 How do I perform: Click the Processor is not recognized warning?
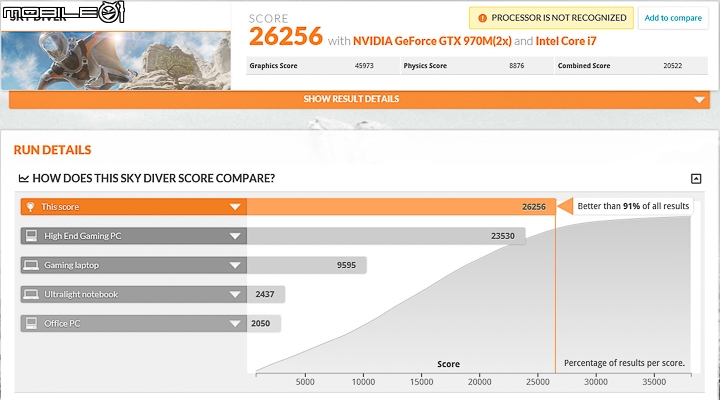click(551, 18)
